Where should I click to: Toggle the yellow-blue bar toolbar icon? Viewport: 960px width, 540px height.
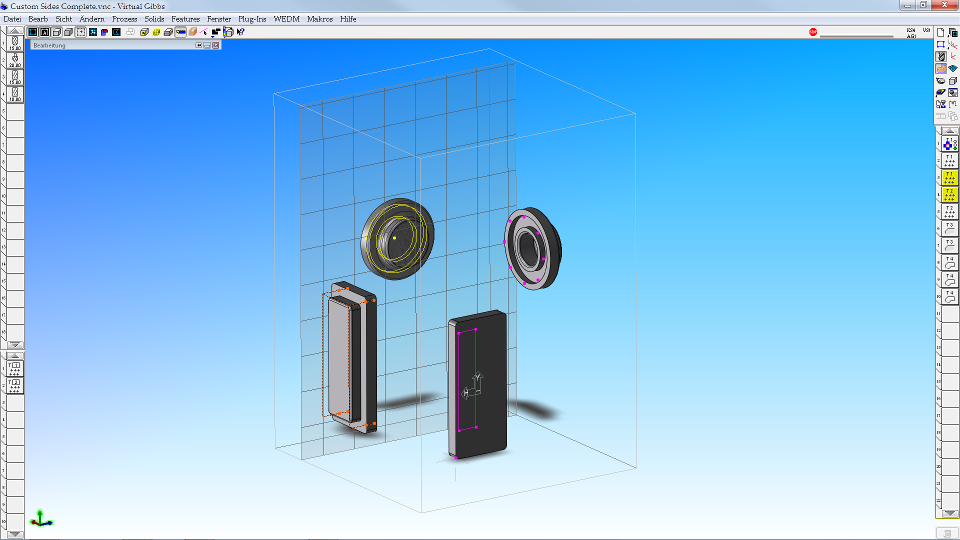click(x=181, y=32)
